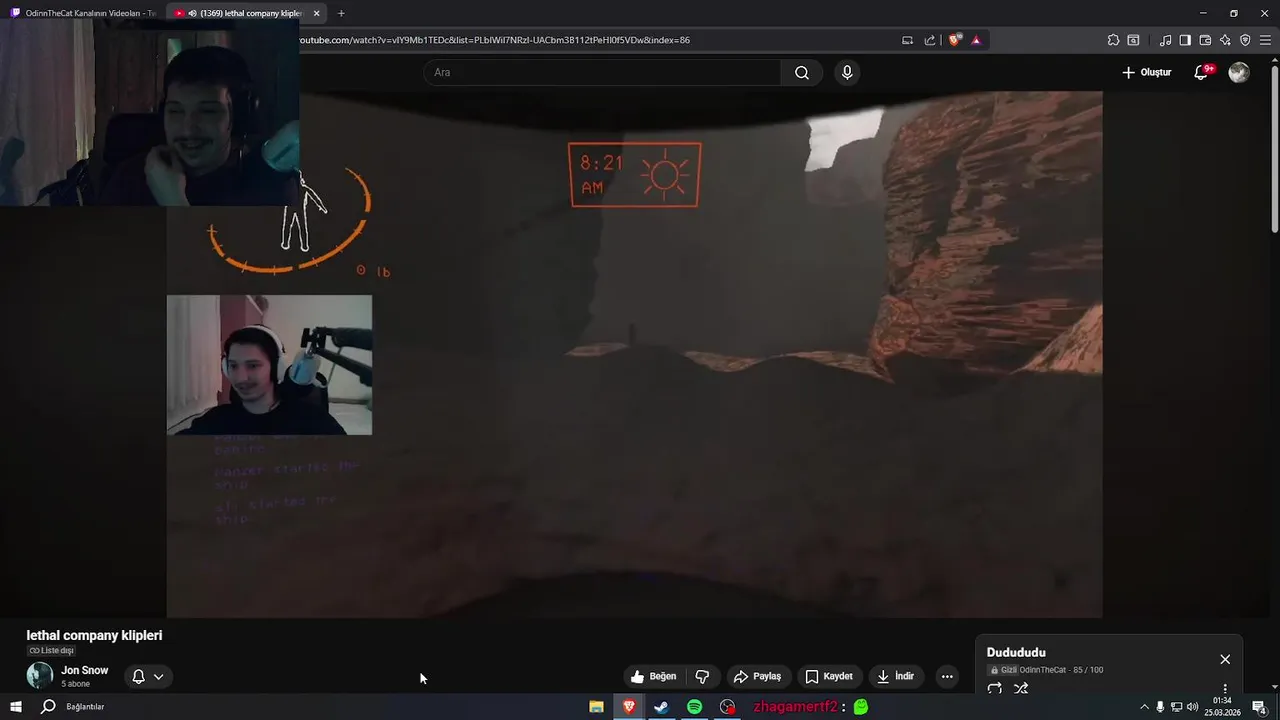This screenshot has height=720, width=1280.
Task: Open the browser hamburger main menu
Action: [1265, 40]
